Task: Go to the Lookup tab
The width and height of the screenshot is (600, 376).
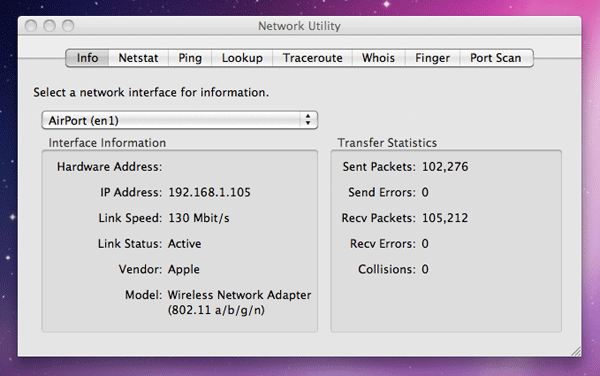Action: (x=242, y=58)
